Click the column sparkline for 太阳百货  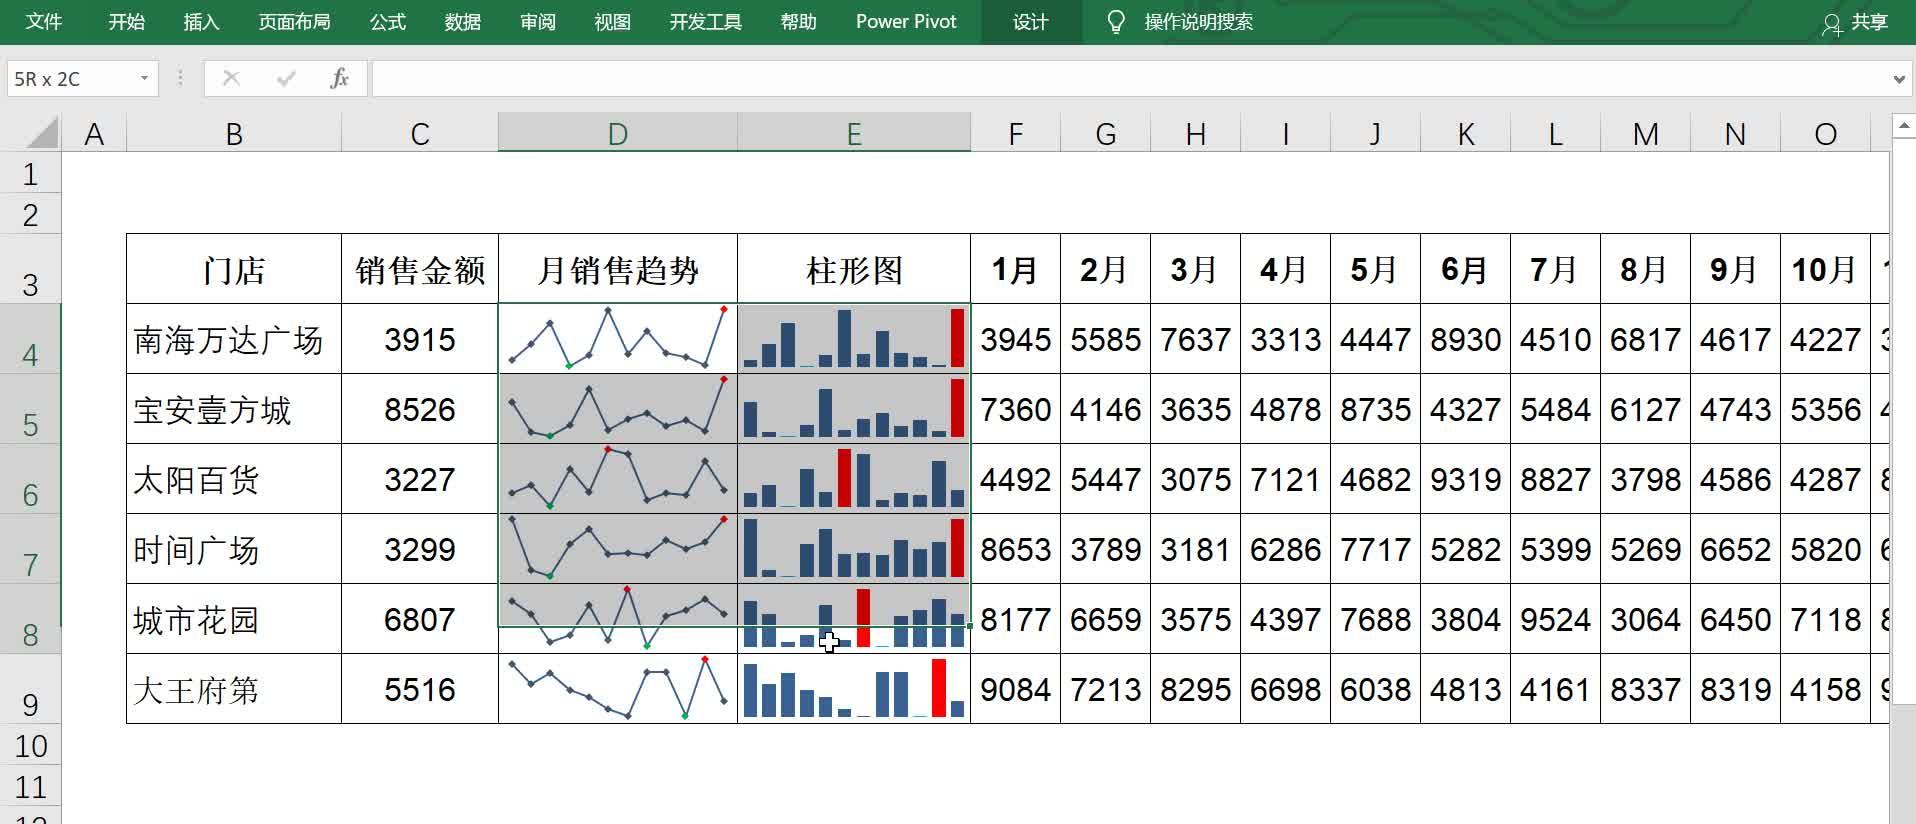pos(854,479)
